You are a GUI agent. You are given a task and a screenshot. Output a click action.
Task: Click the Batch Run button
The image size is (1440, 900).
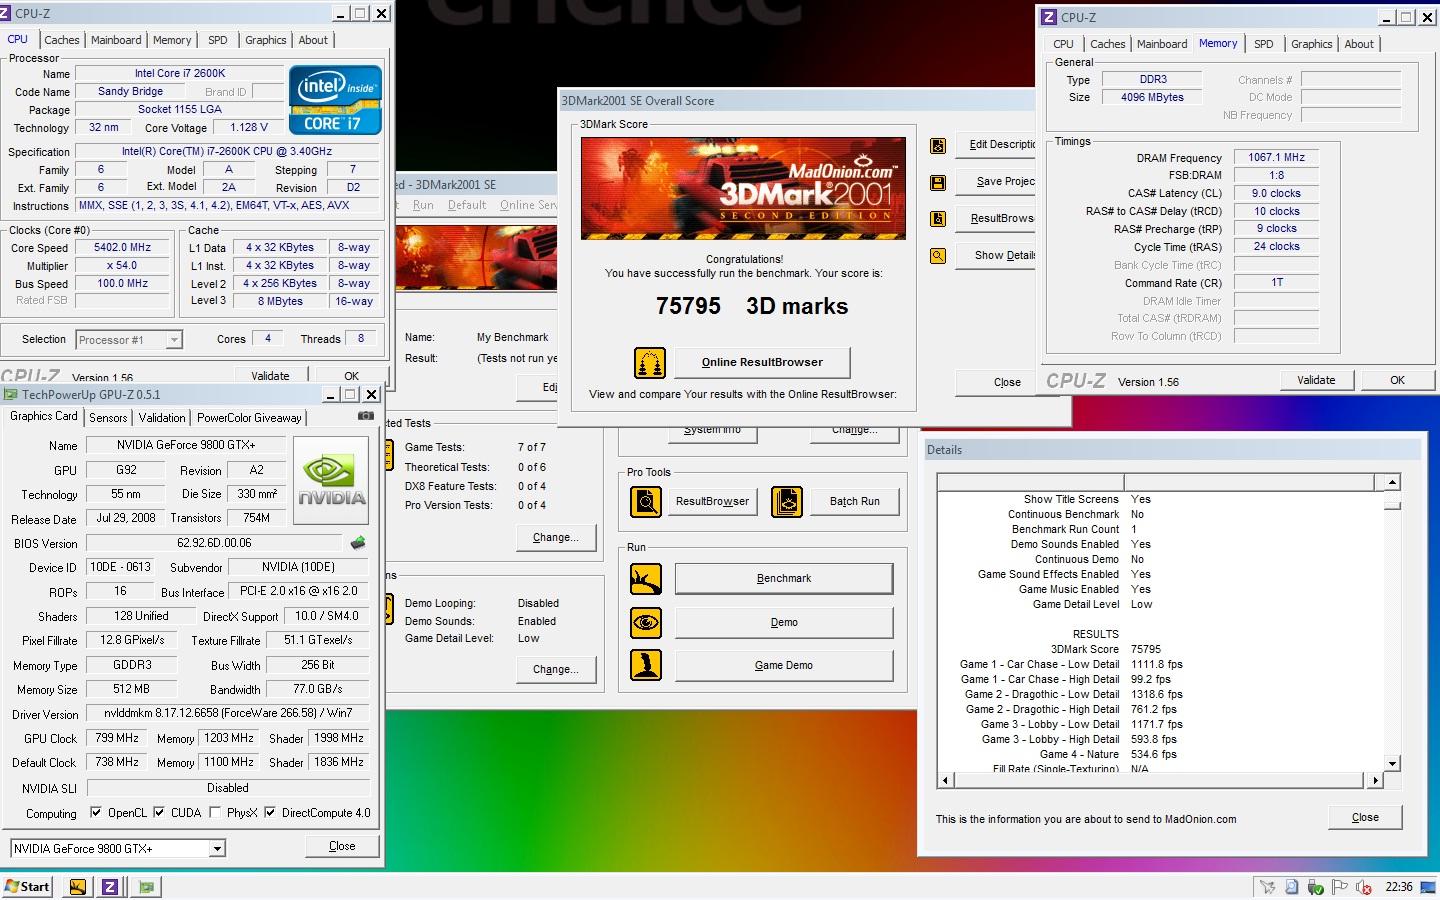point(855,501)
